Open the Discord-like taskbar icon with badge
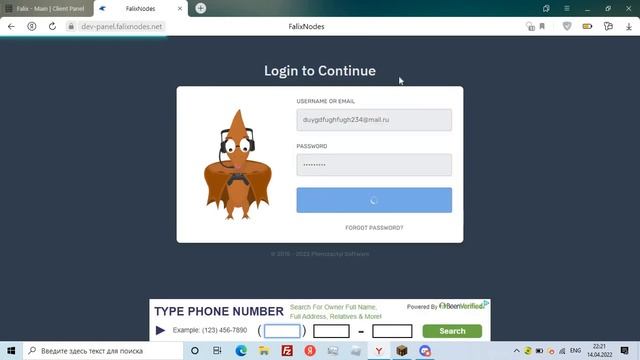 (x=425, y=351)
